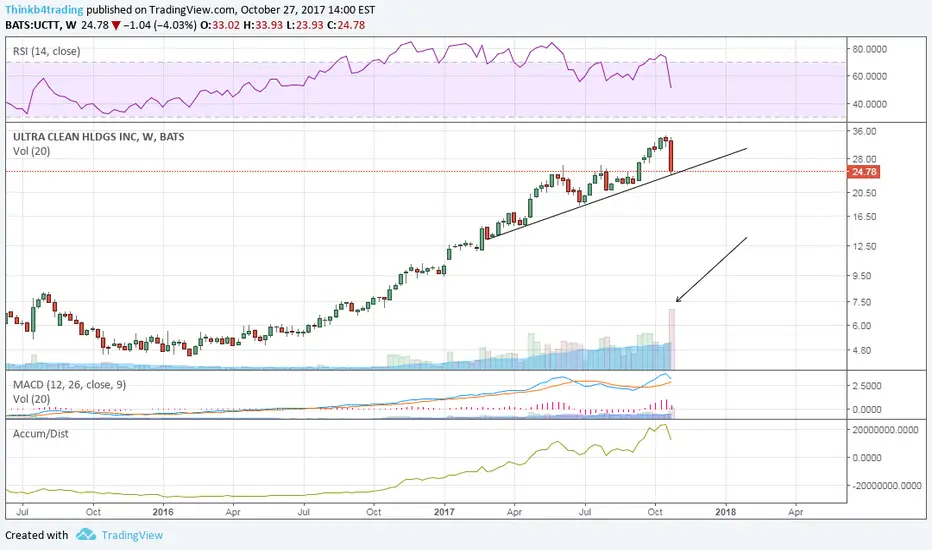This screenshot has height=550, width=932.
Task: Click the 60.0000 RSI axis label
Action: pyautogui.click(x=870, y=76)
